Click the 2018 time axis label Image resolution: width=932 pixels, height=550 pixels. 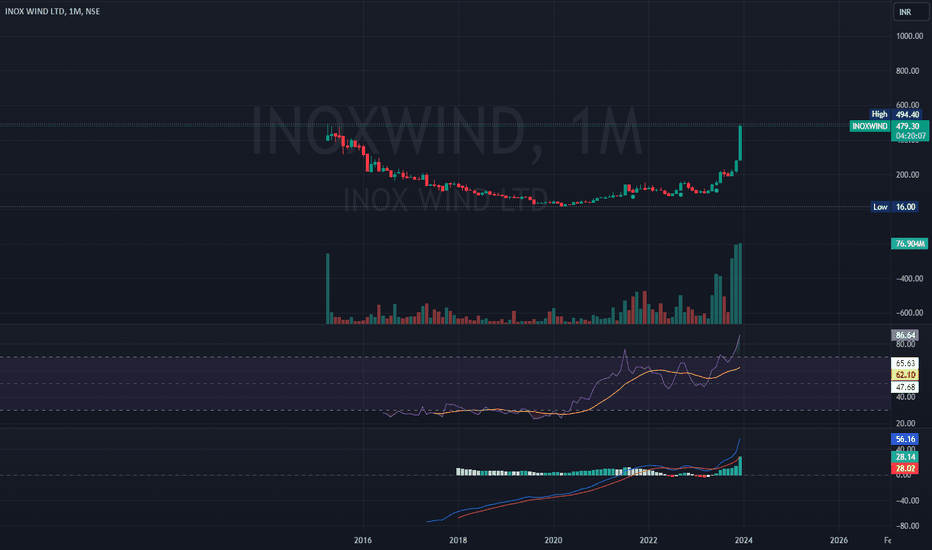click(x=458, y=540)
